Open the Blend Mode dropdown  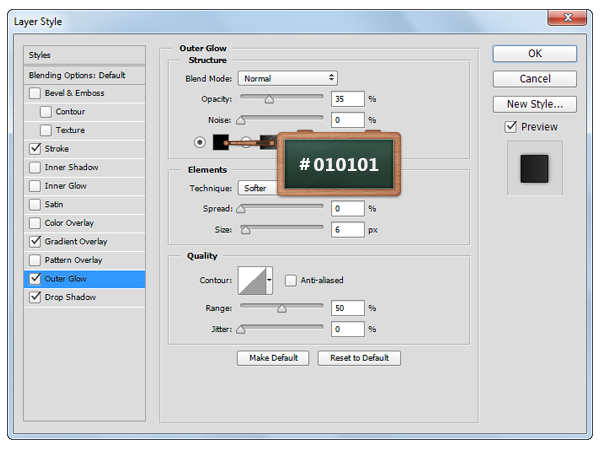point(287,78)
